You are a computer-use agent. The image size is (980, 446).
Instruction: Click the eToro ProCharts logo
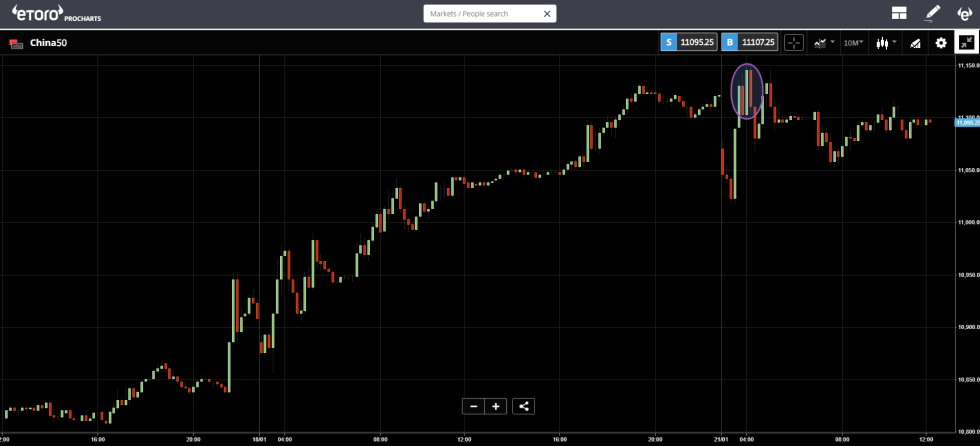point(57,13)
